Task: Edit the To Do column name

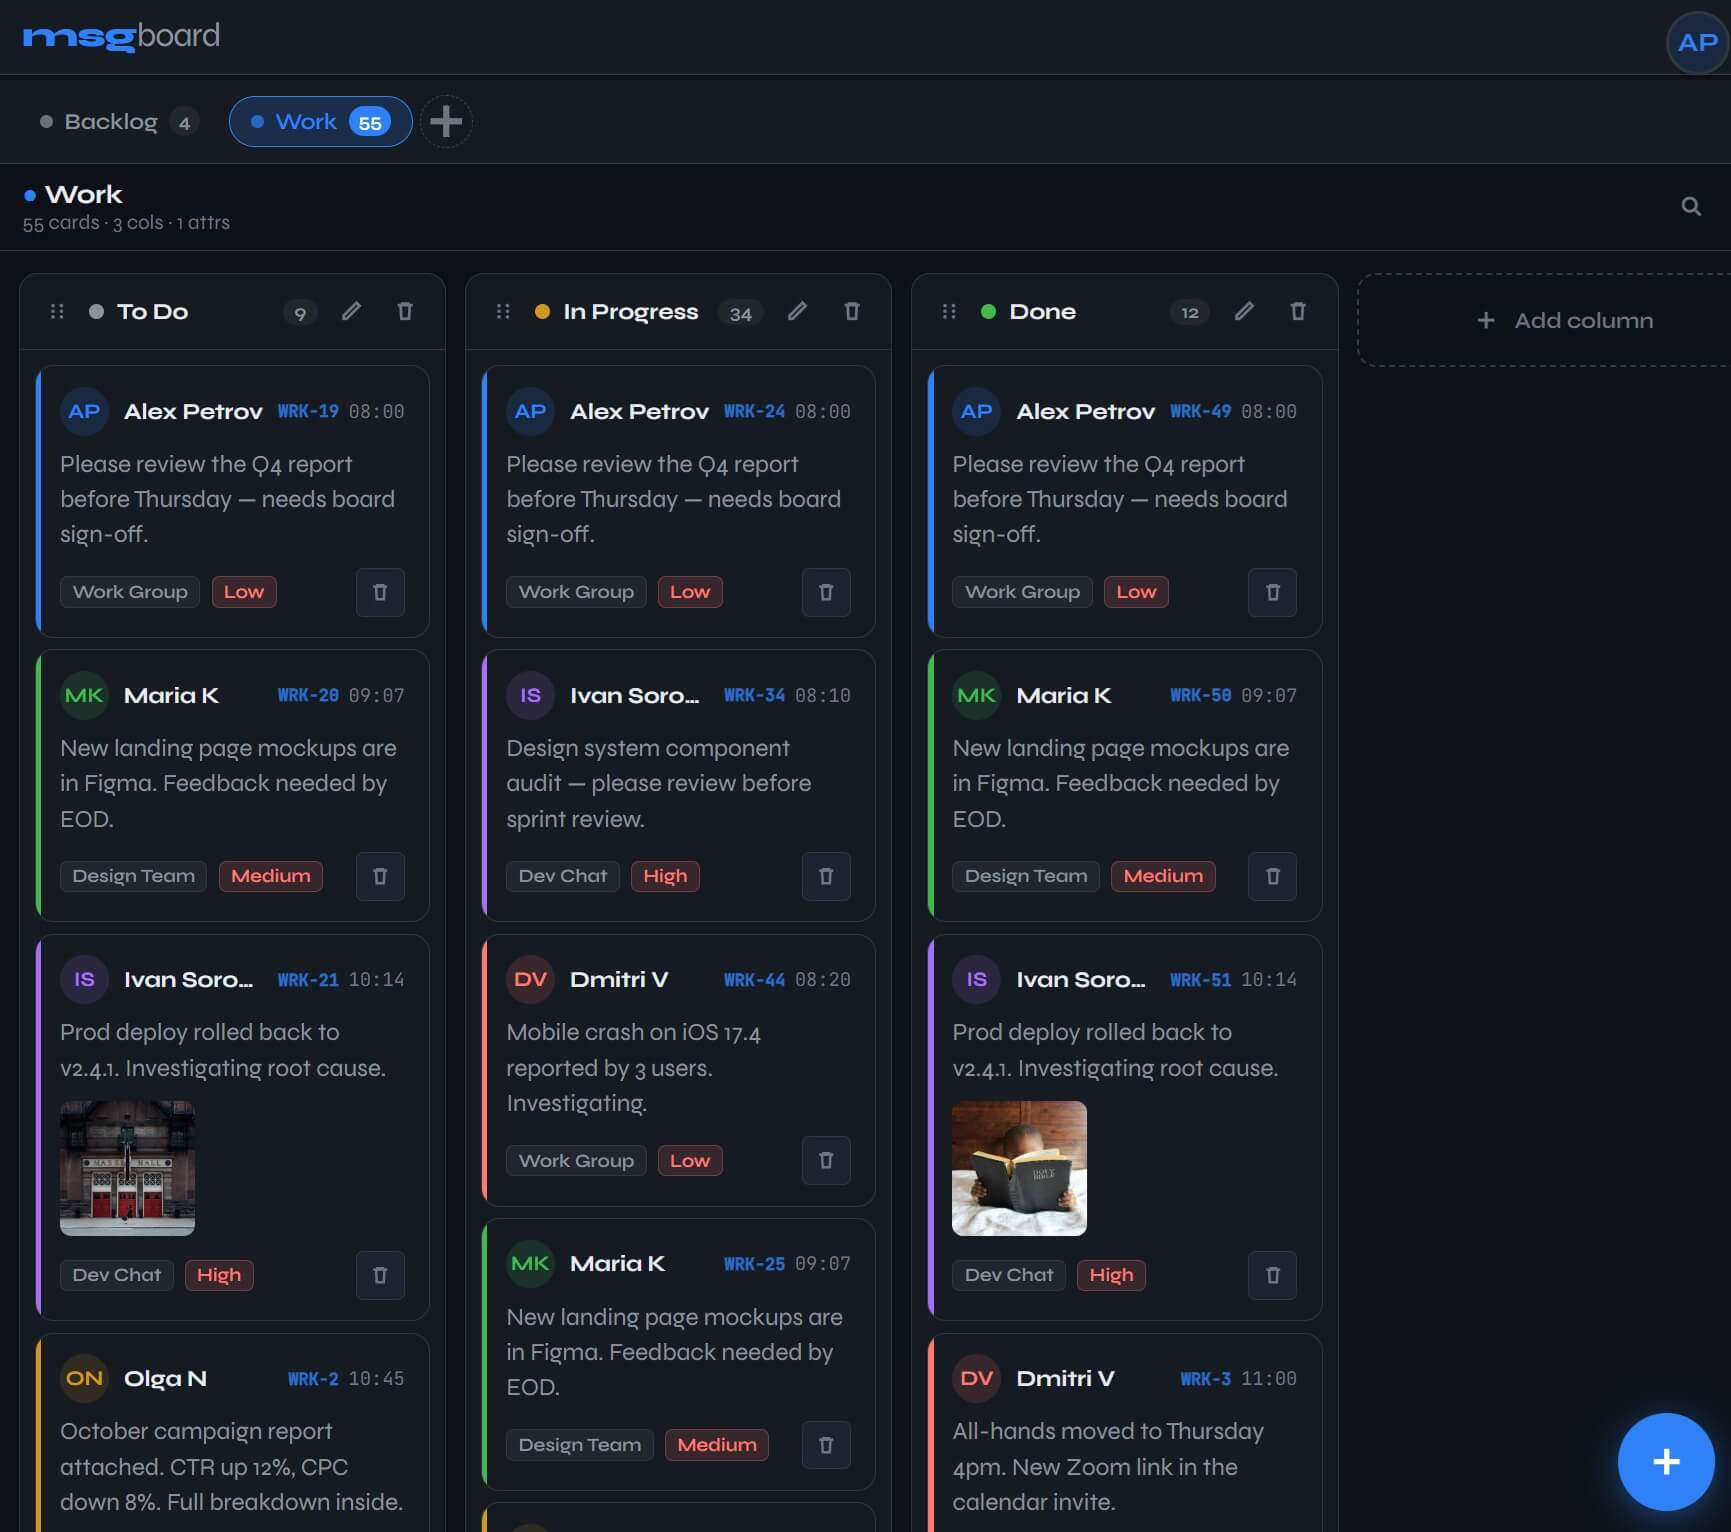Action: [x=351, y=311]
